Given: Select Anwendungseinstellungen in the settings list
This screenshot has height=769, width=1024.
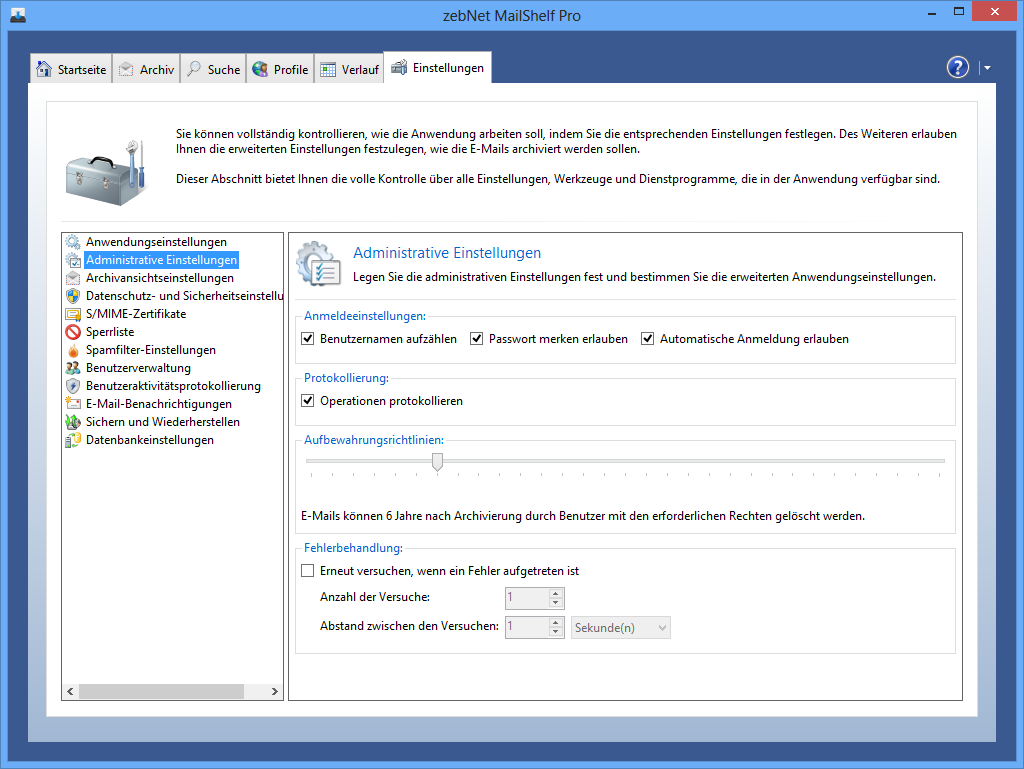Looking at the screenshot, I should coord(156,242).
